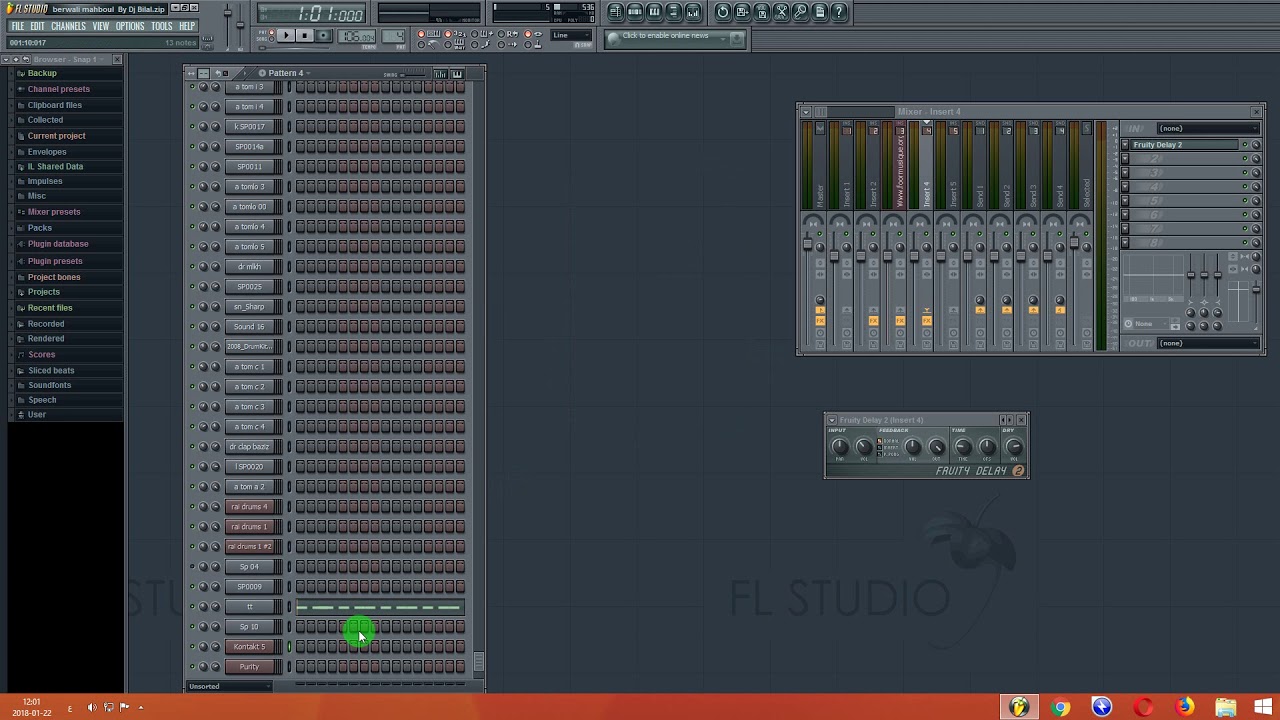
Task: Select the Purity channel button
Action: [x=249, y=666]
